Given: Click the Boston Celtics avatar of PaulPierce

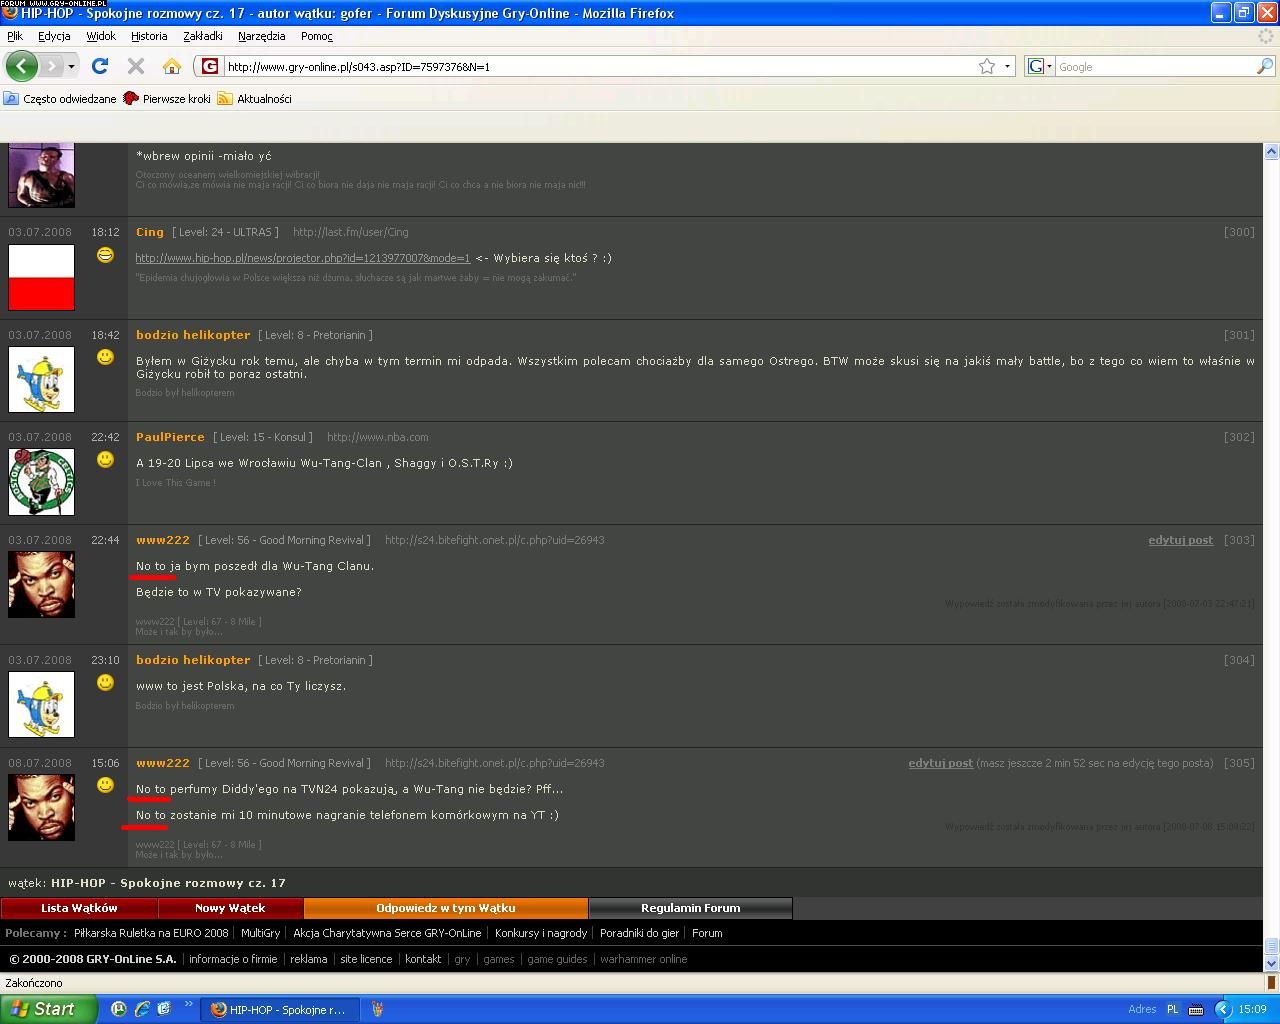Looking at the screenshot, I should click(41, 482).
